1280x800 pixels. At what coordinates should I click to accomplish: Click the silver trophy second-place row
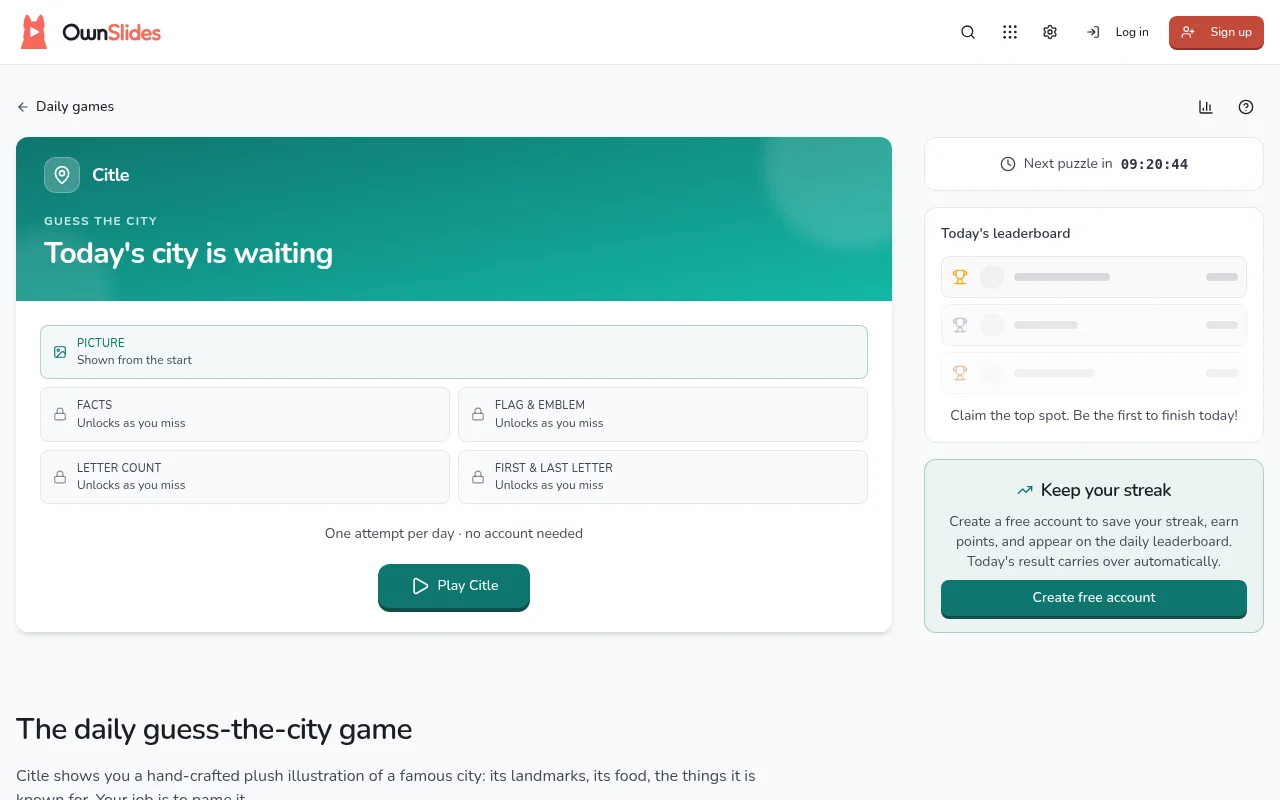coord(1094,325)
